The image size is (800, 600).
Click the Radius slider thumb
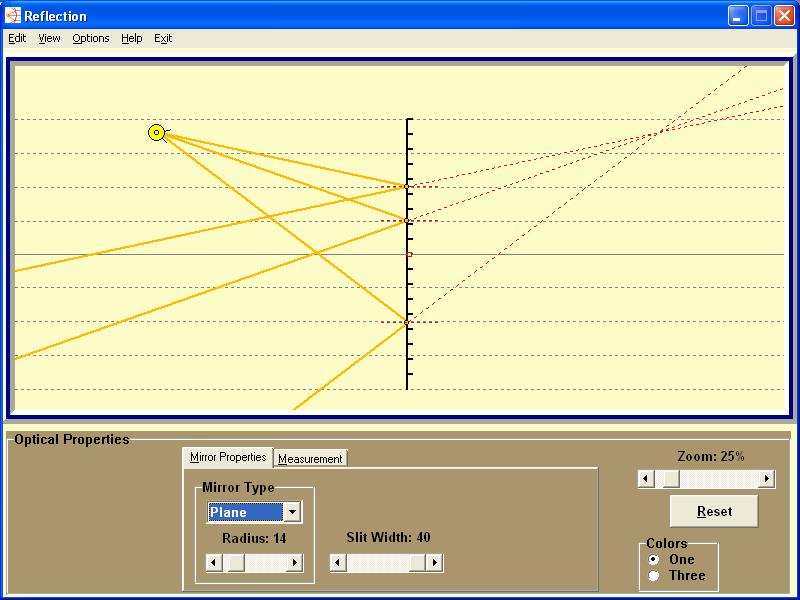pos(235,563)
